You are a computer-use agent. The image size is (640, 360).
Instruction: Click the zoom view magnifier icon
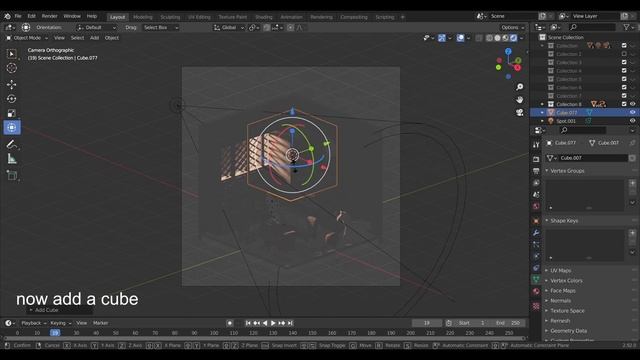pos(520,87)
